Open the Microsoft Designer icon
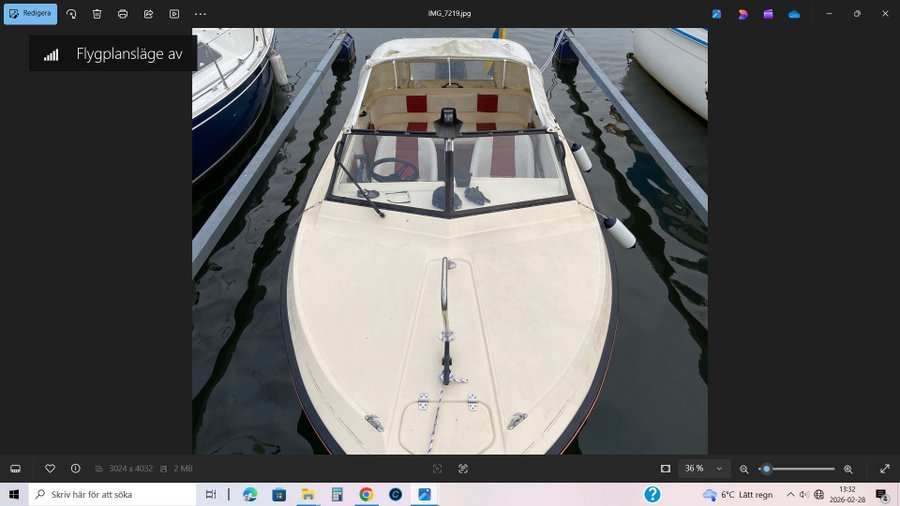This screenshot has width=900, height=506. [743, 14]
